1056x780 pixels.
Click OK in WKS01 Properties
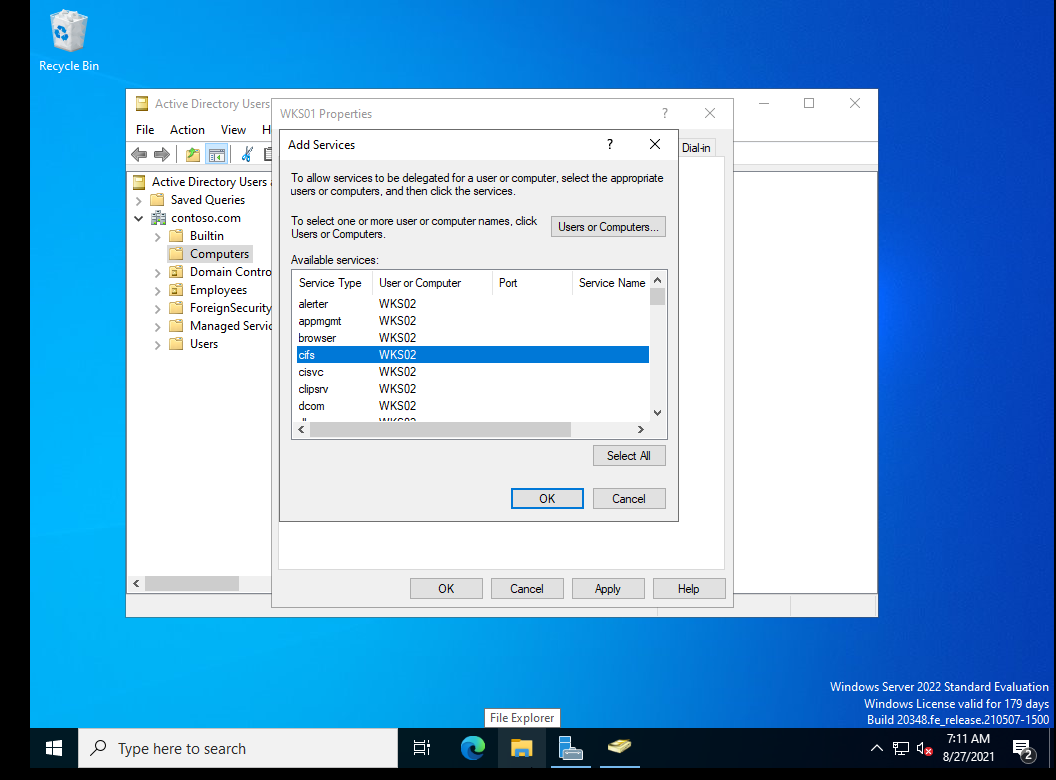pos(446,589)
